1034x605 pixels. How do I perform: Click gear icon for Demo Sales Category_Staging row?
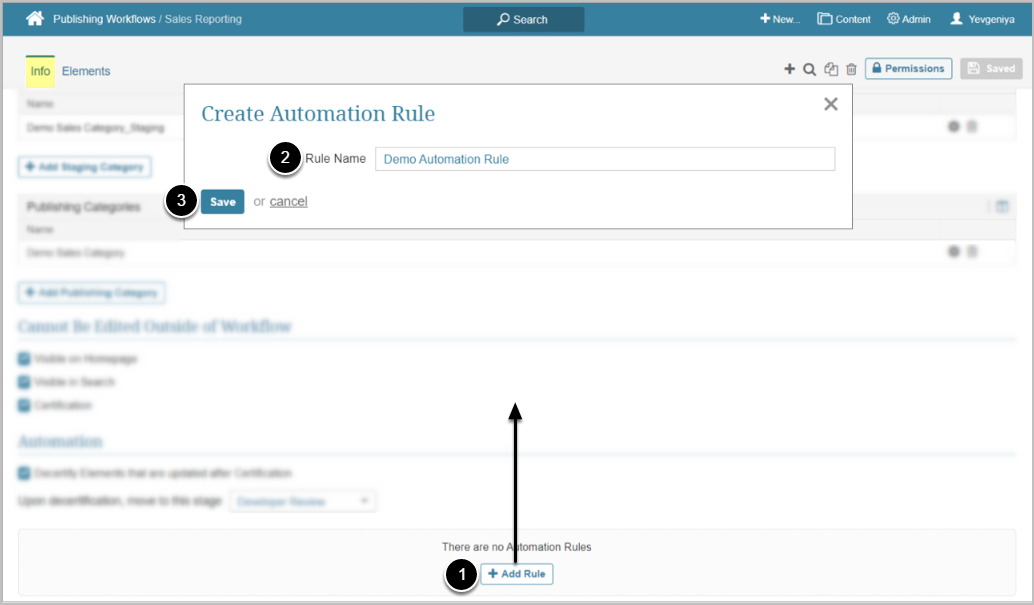pyautogui.click(x=954, y=126)
